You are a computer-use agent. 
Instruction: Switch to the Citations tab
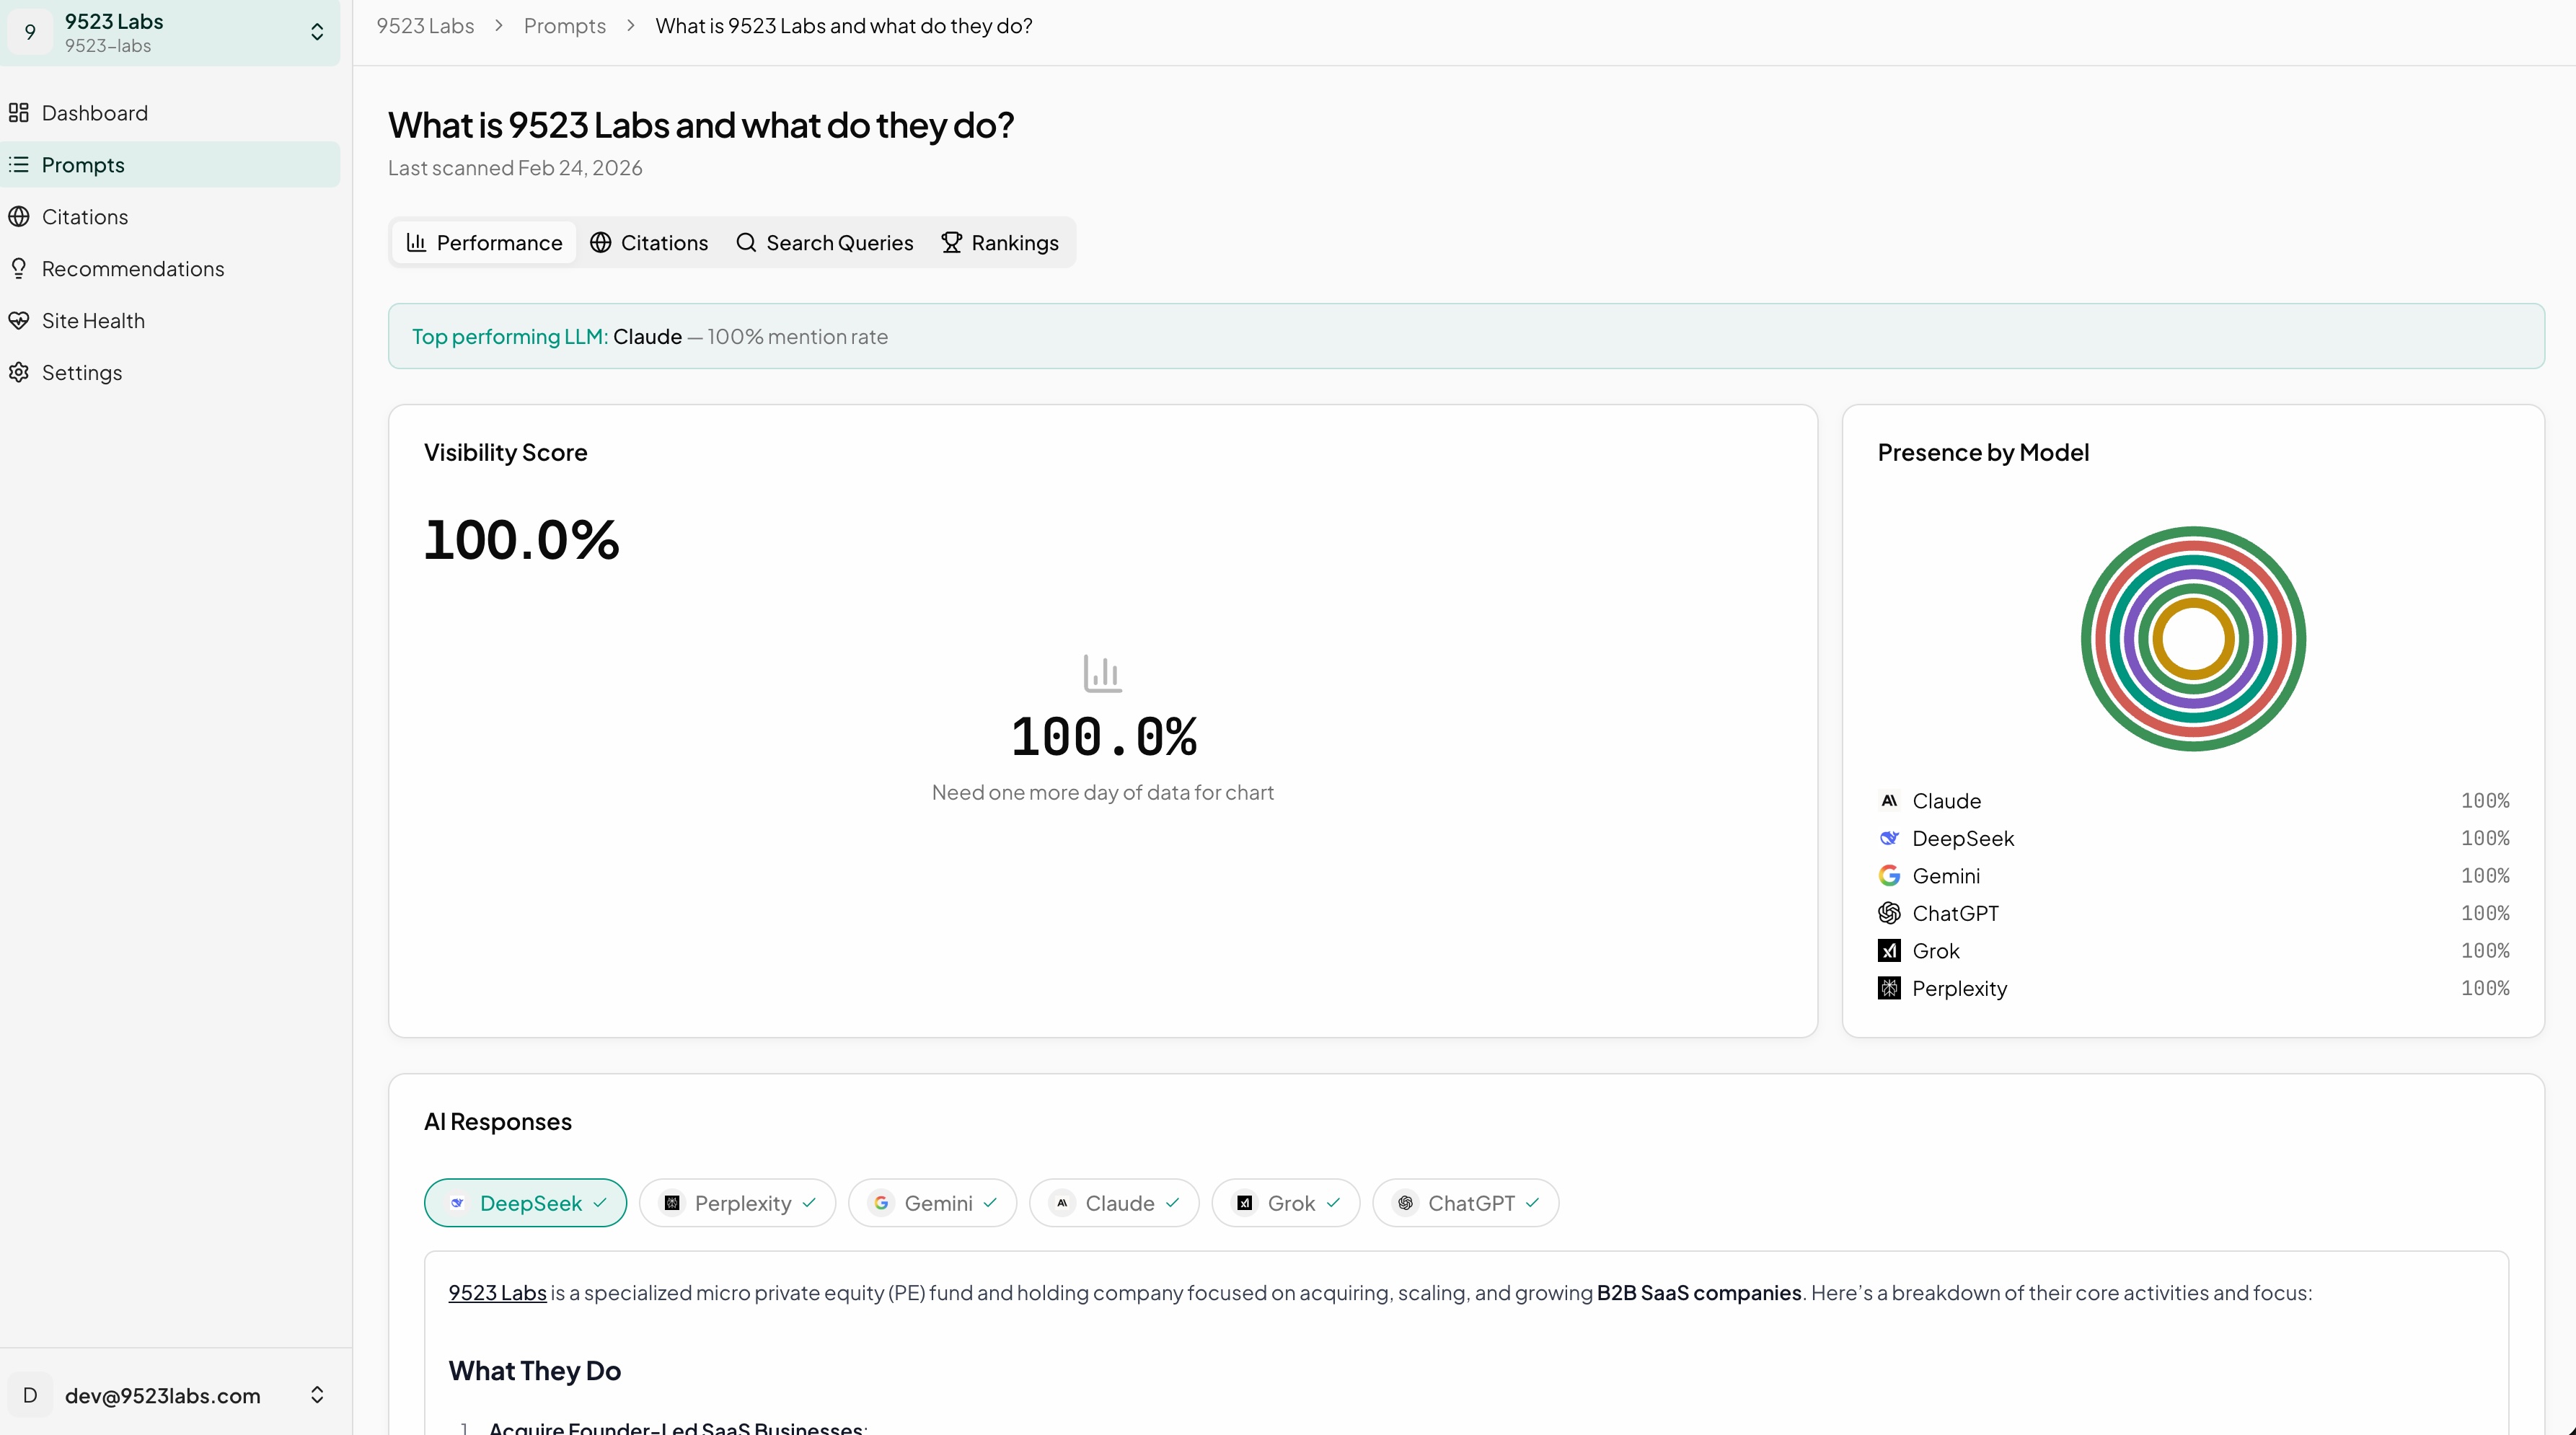point(650,243)
